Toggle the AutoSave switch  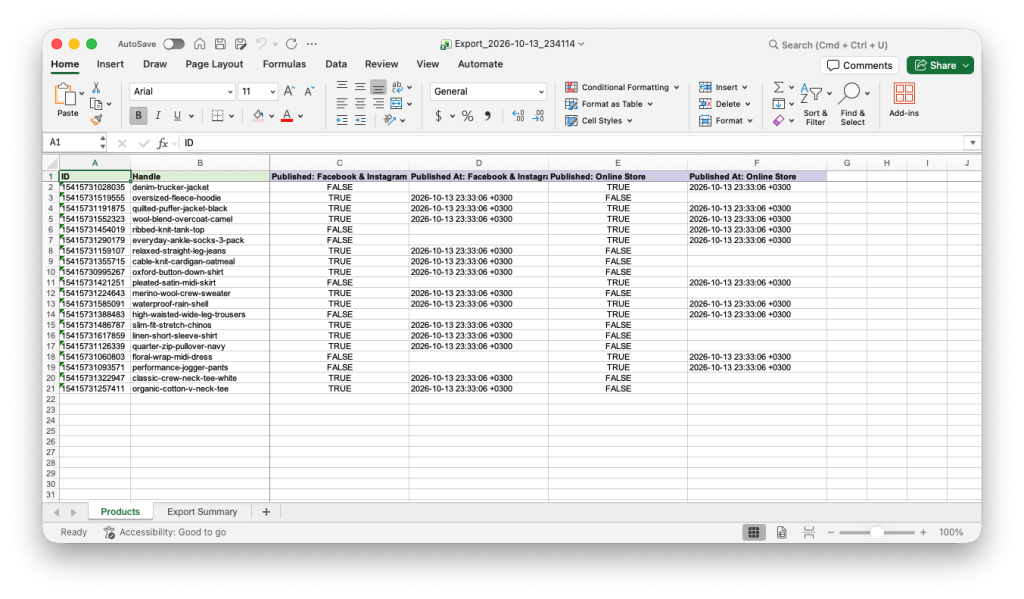click(174, 44)
